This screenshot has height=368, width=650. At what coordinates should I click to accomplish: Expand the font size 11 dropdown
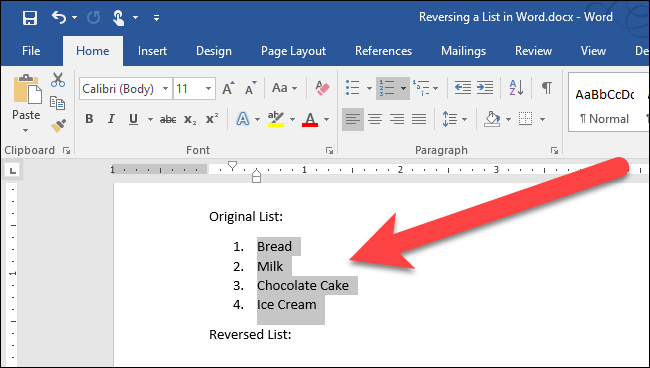pos(209,89)
